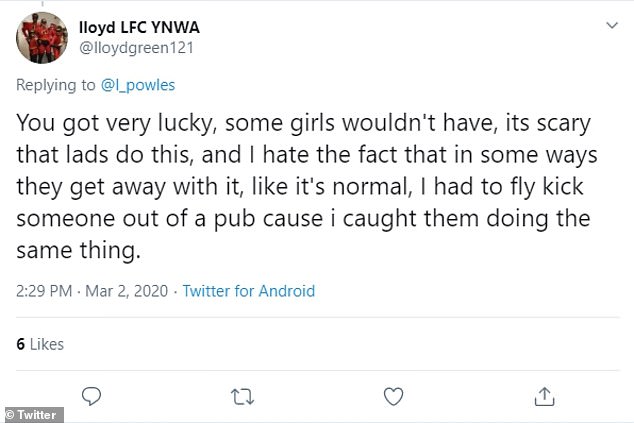Open lloyd LFC YNWA's profile picture

(x=41, y=36)
